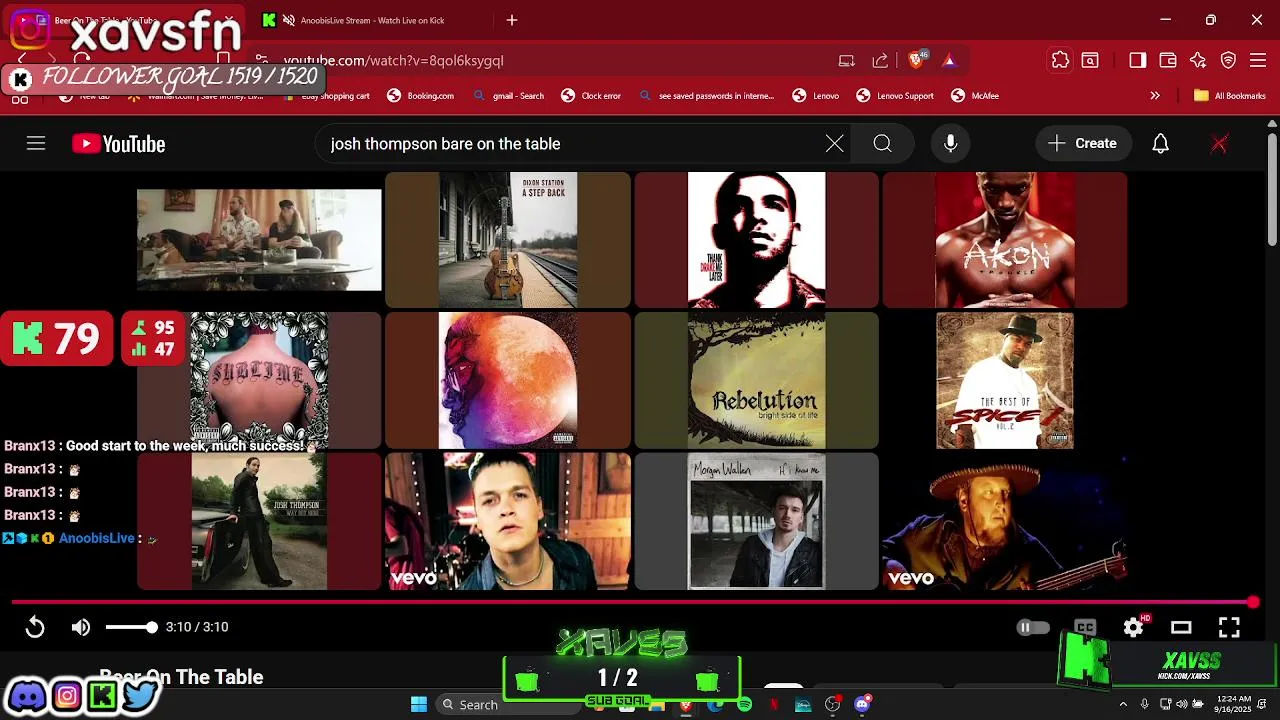Open All Bookmarks folder
The image size is (1280, 720).
pyautogui.click(x=1230, y=96)
